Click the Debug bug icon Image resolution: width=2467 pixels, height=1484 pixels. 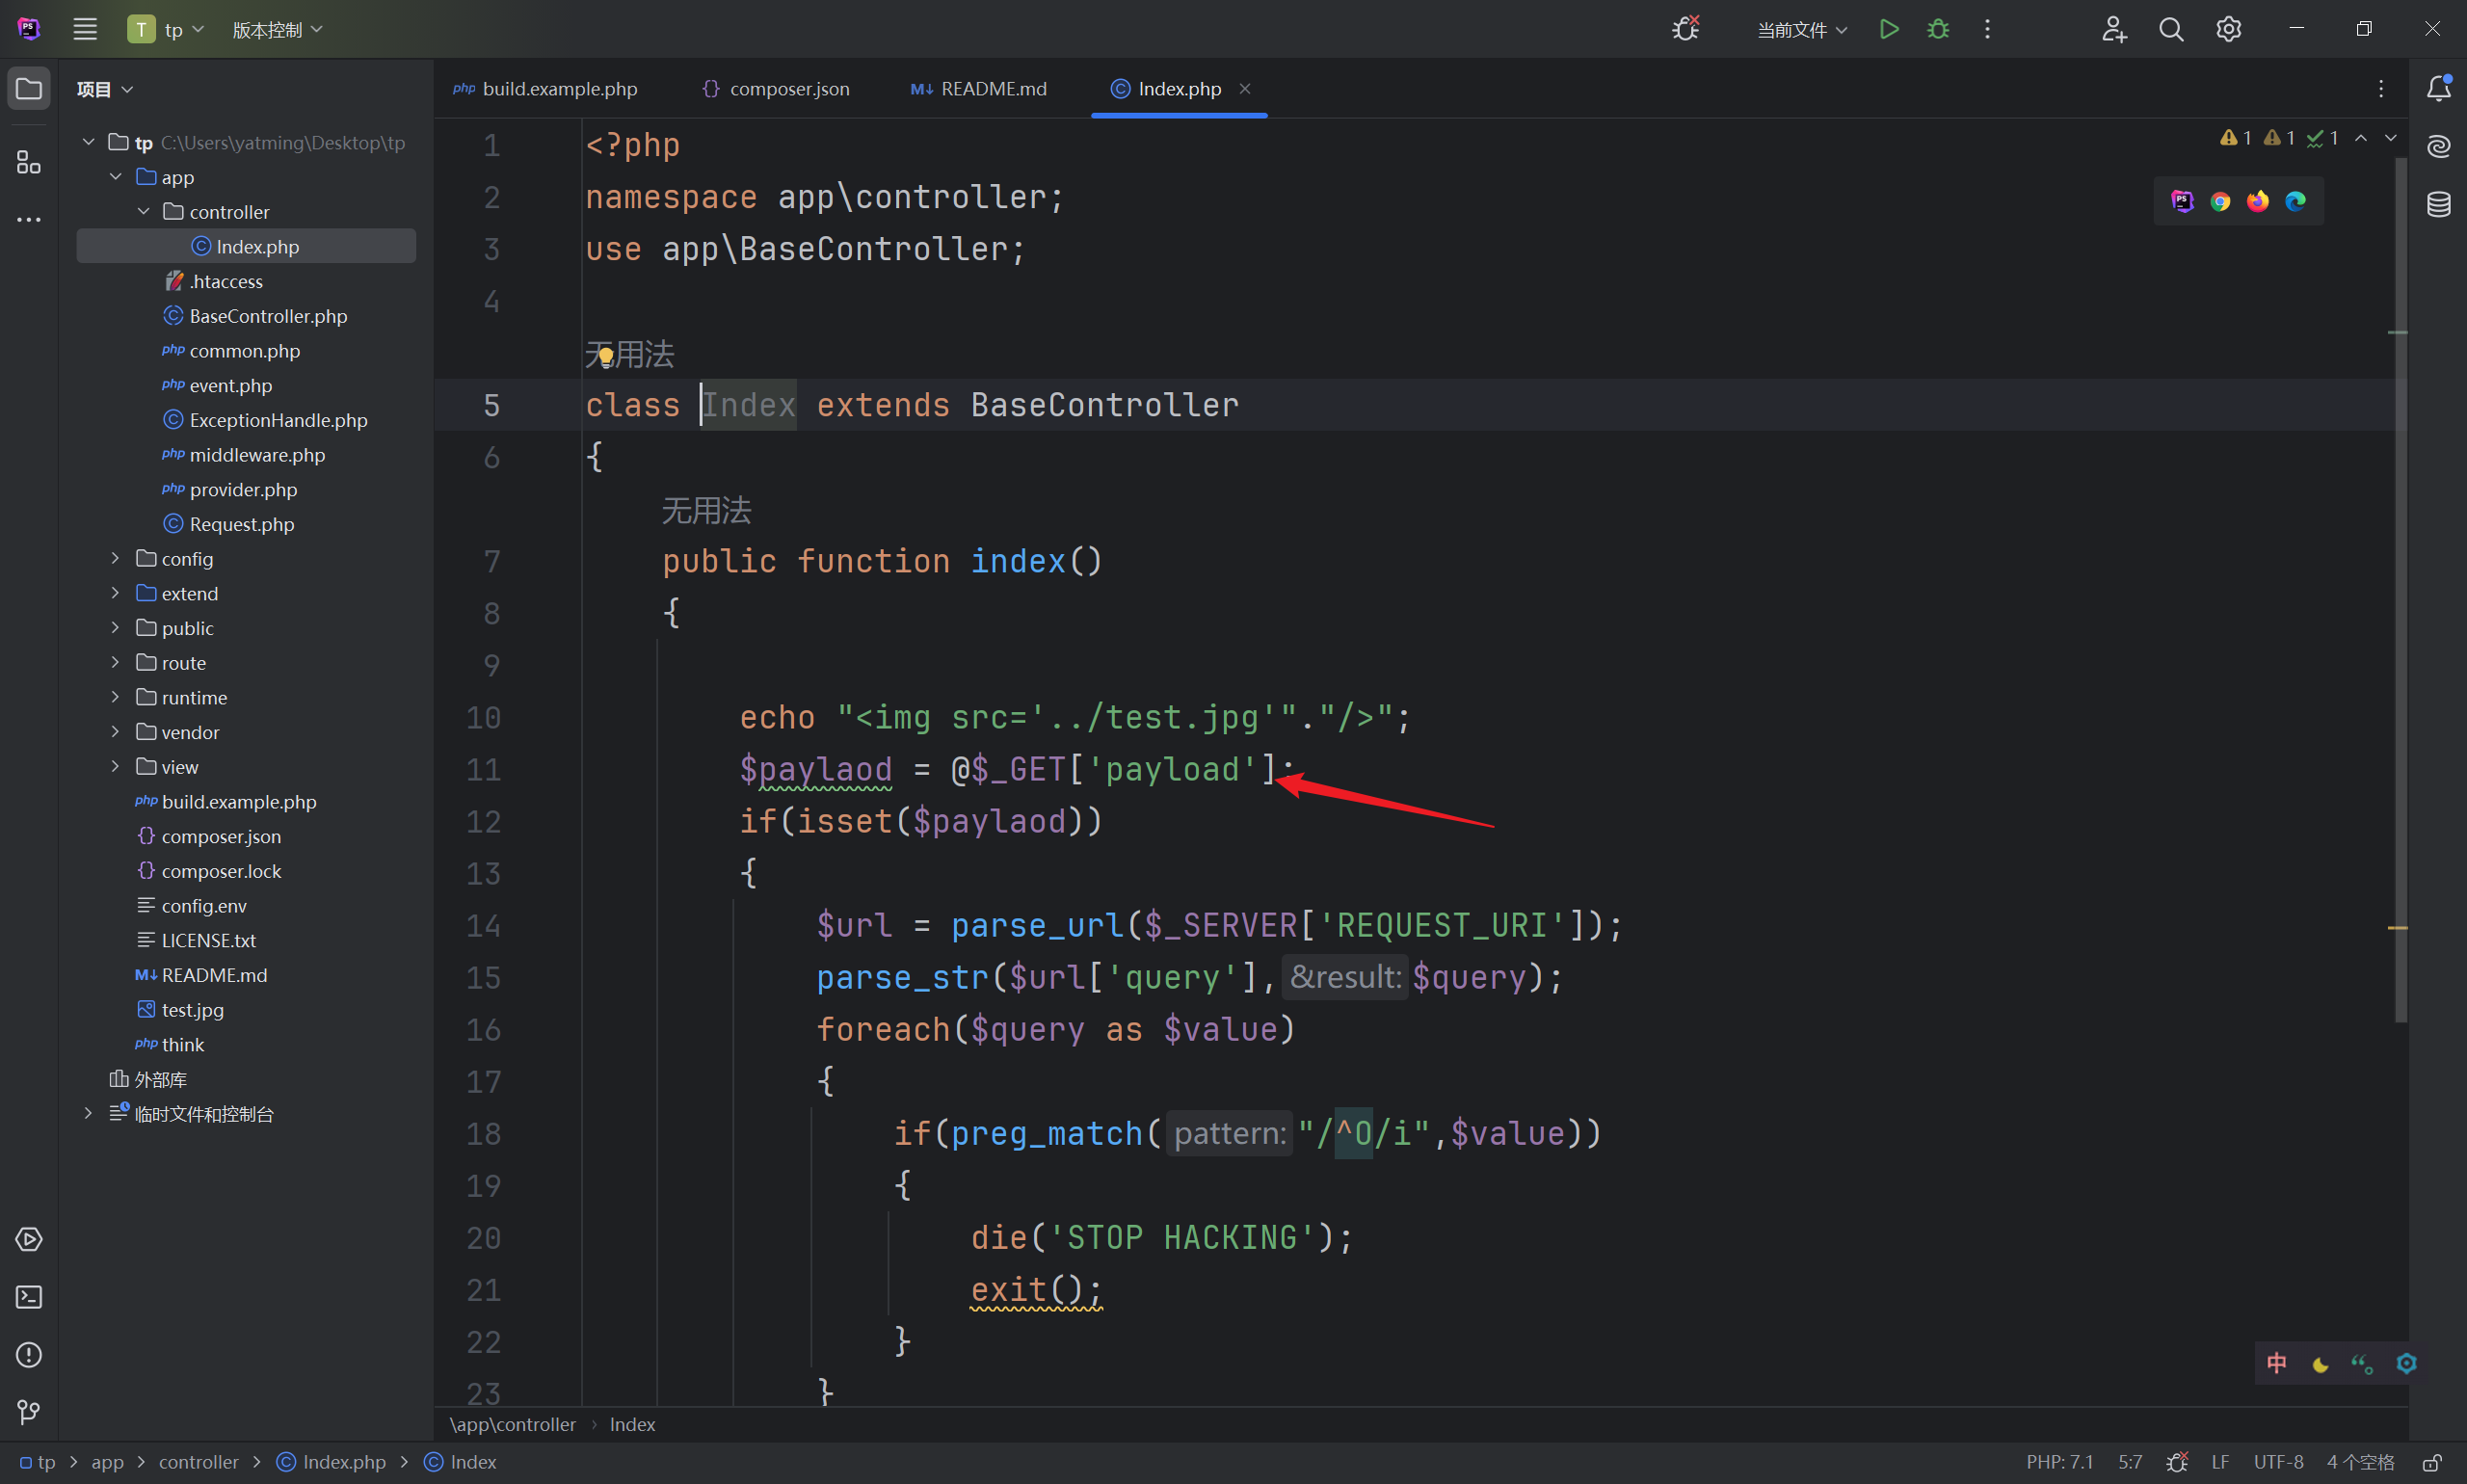point(1937,29)
